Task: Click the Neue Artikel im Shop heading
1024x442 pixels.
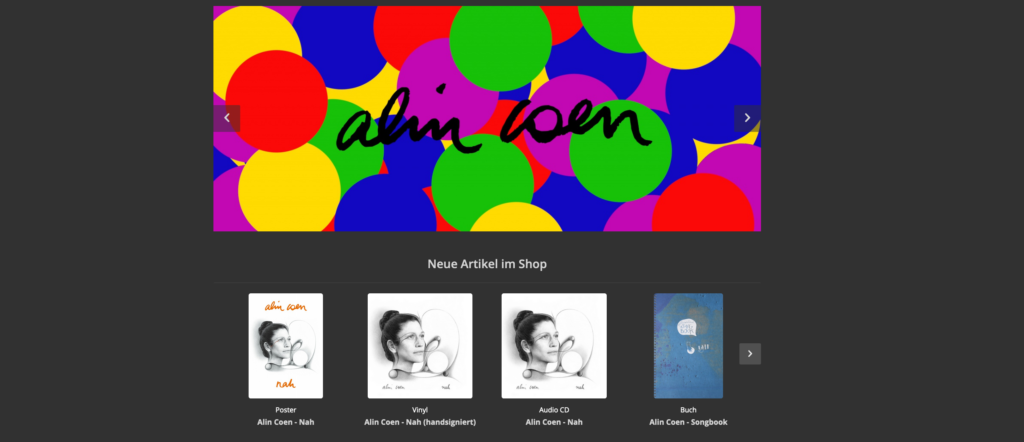Action: point(487,264)
